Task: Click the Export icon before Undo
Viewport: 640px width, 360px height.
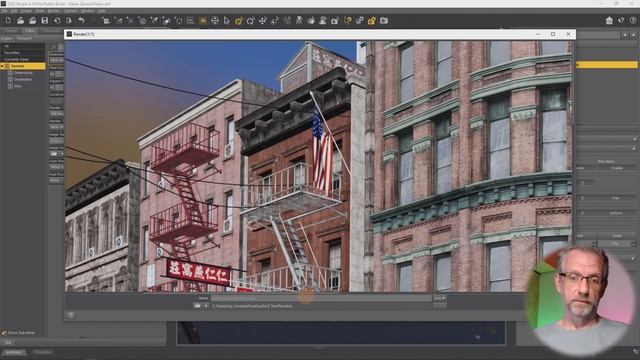Action: click(x=69, y=20)
